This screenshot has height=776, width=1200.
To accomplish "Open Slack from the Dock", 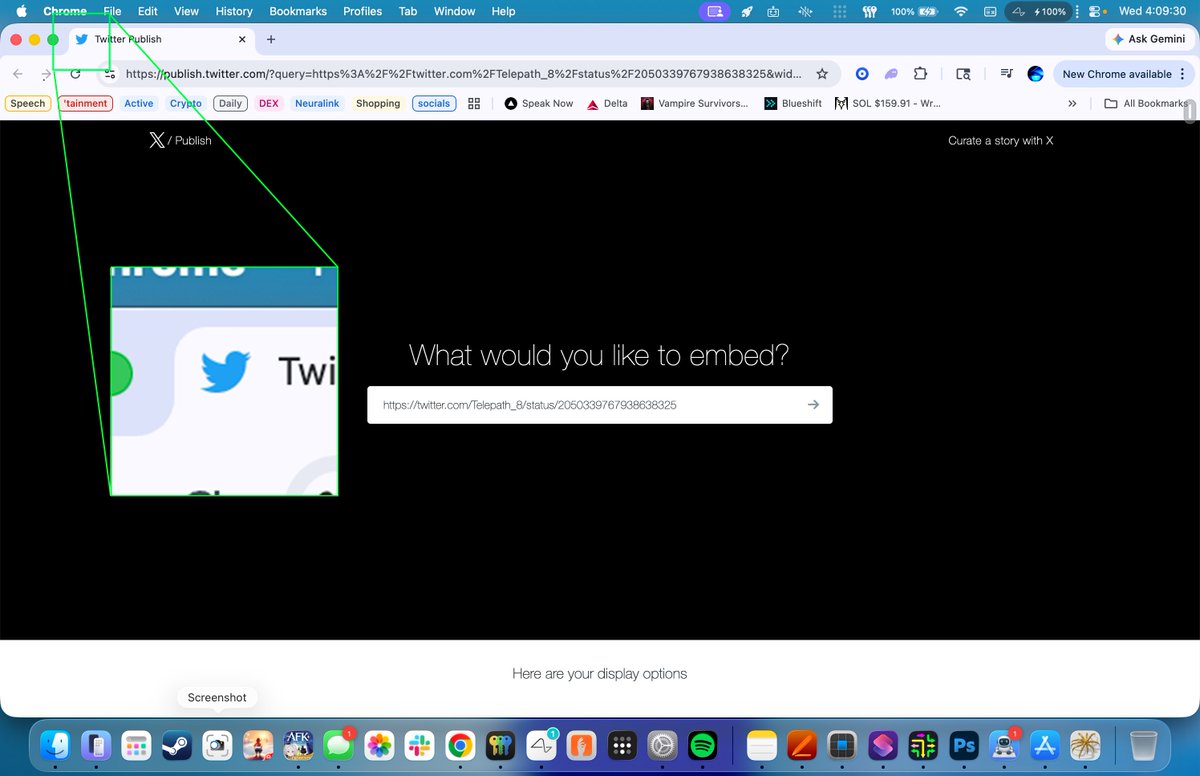I will 419,745.
